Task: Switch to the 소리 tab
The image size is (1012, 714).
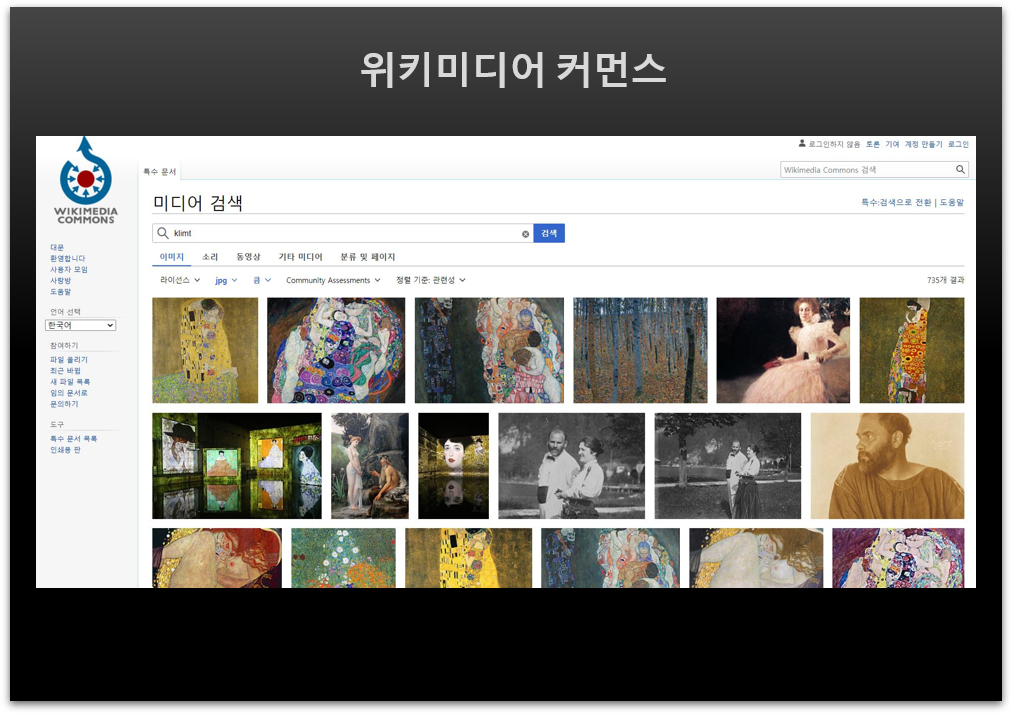Action: pyautogui.click(x=210, y=257)
